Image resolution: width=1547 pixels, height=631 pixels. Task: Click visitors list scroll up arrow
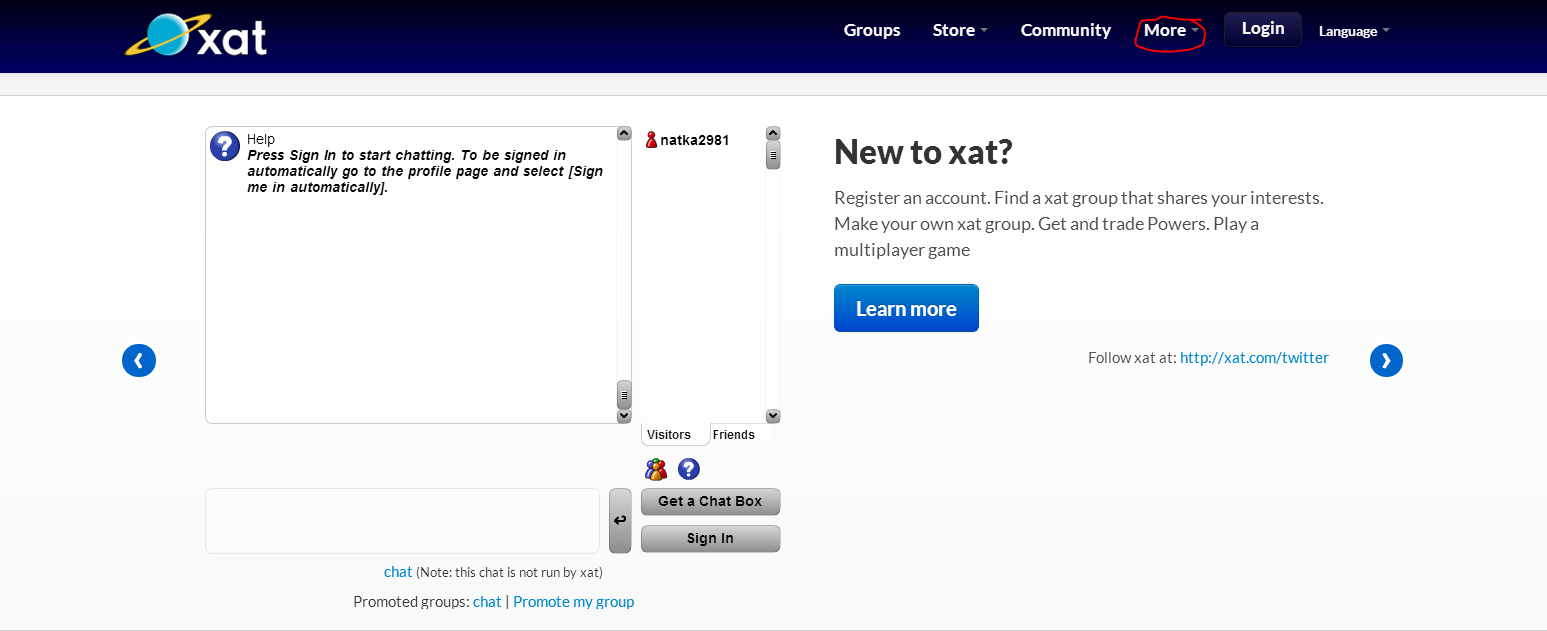coord(773,133)
